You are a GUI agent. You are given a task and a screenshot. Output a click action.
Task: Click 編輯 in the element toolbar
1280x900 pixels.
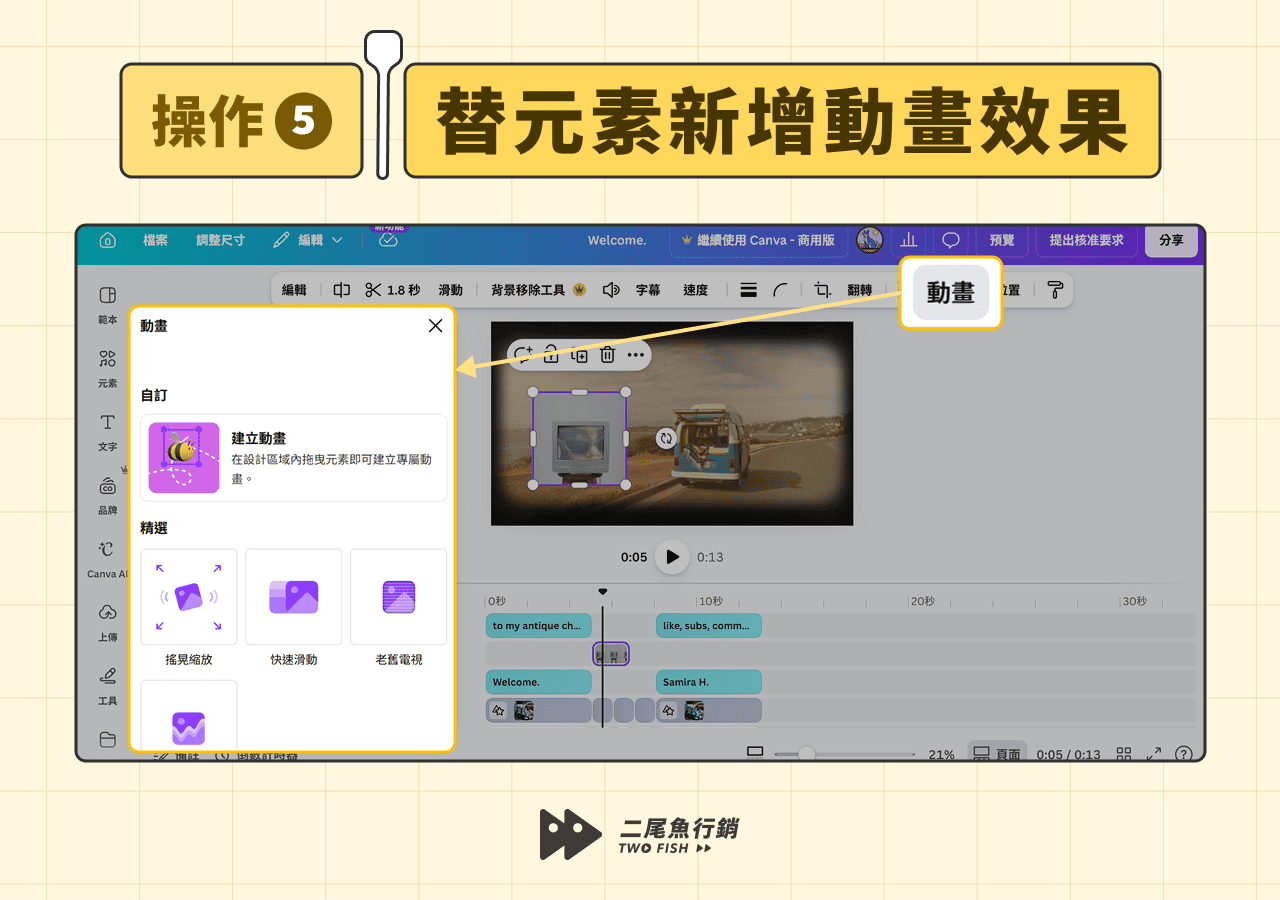pos(294,290)
